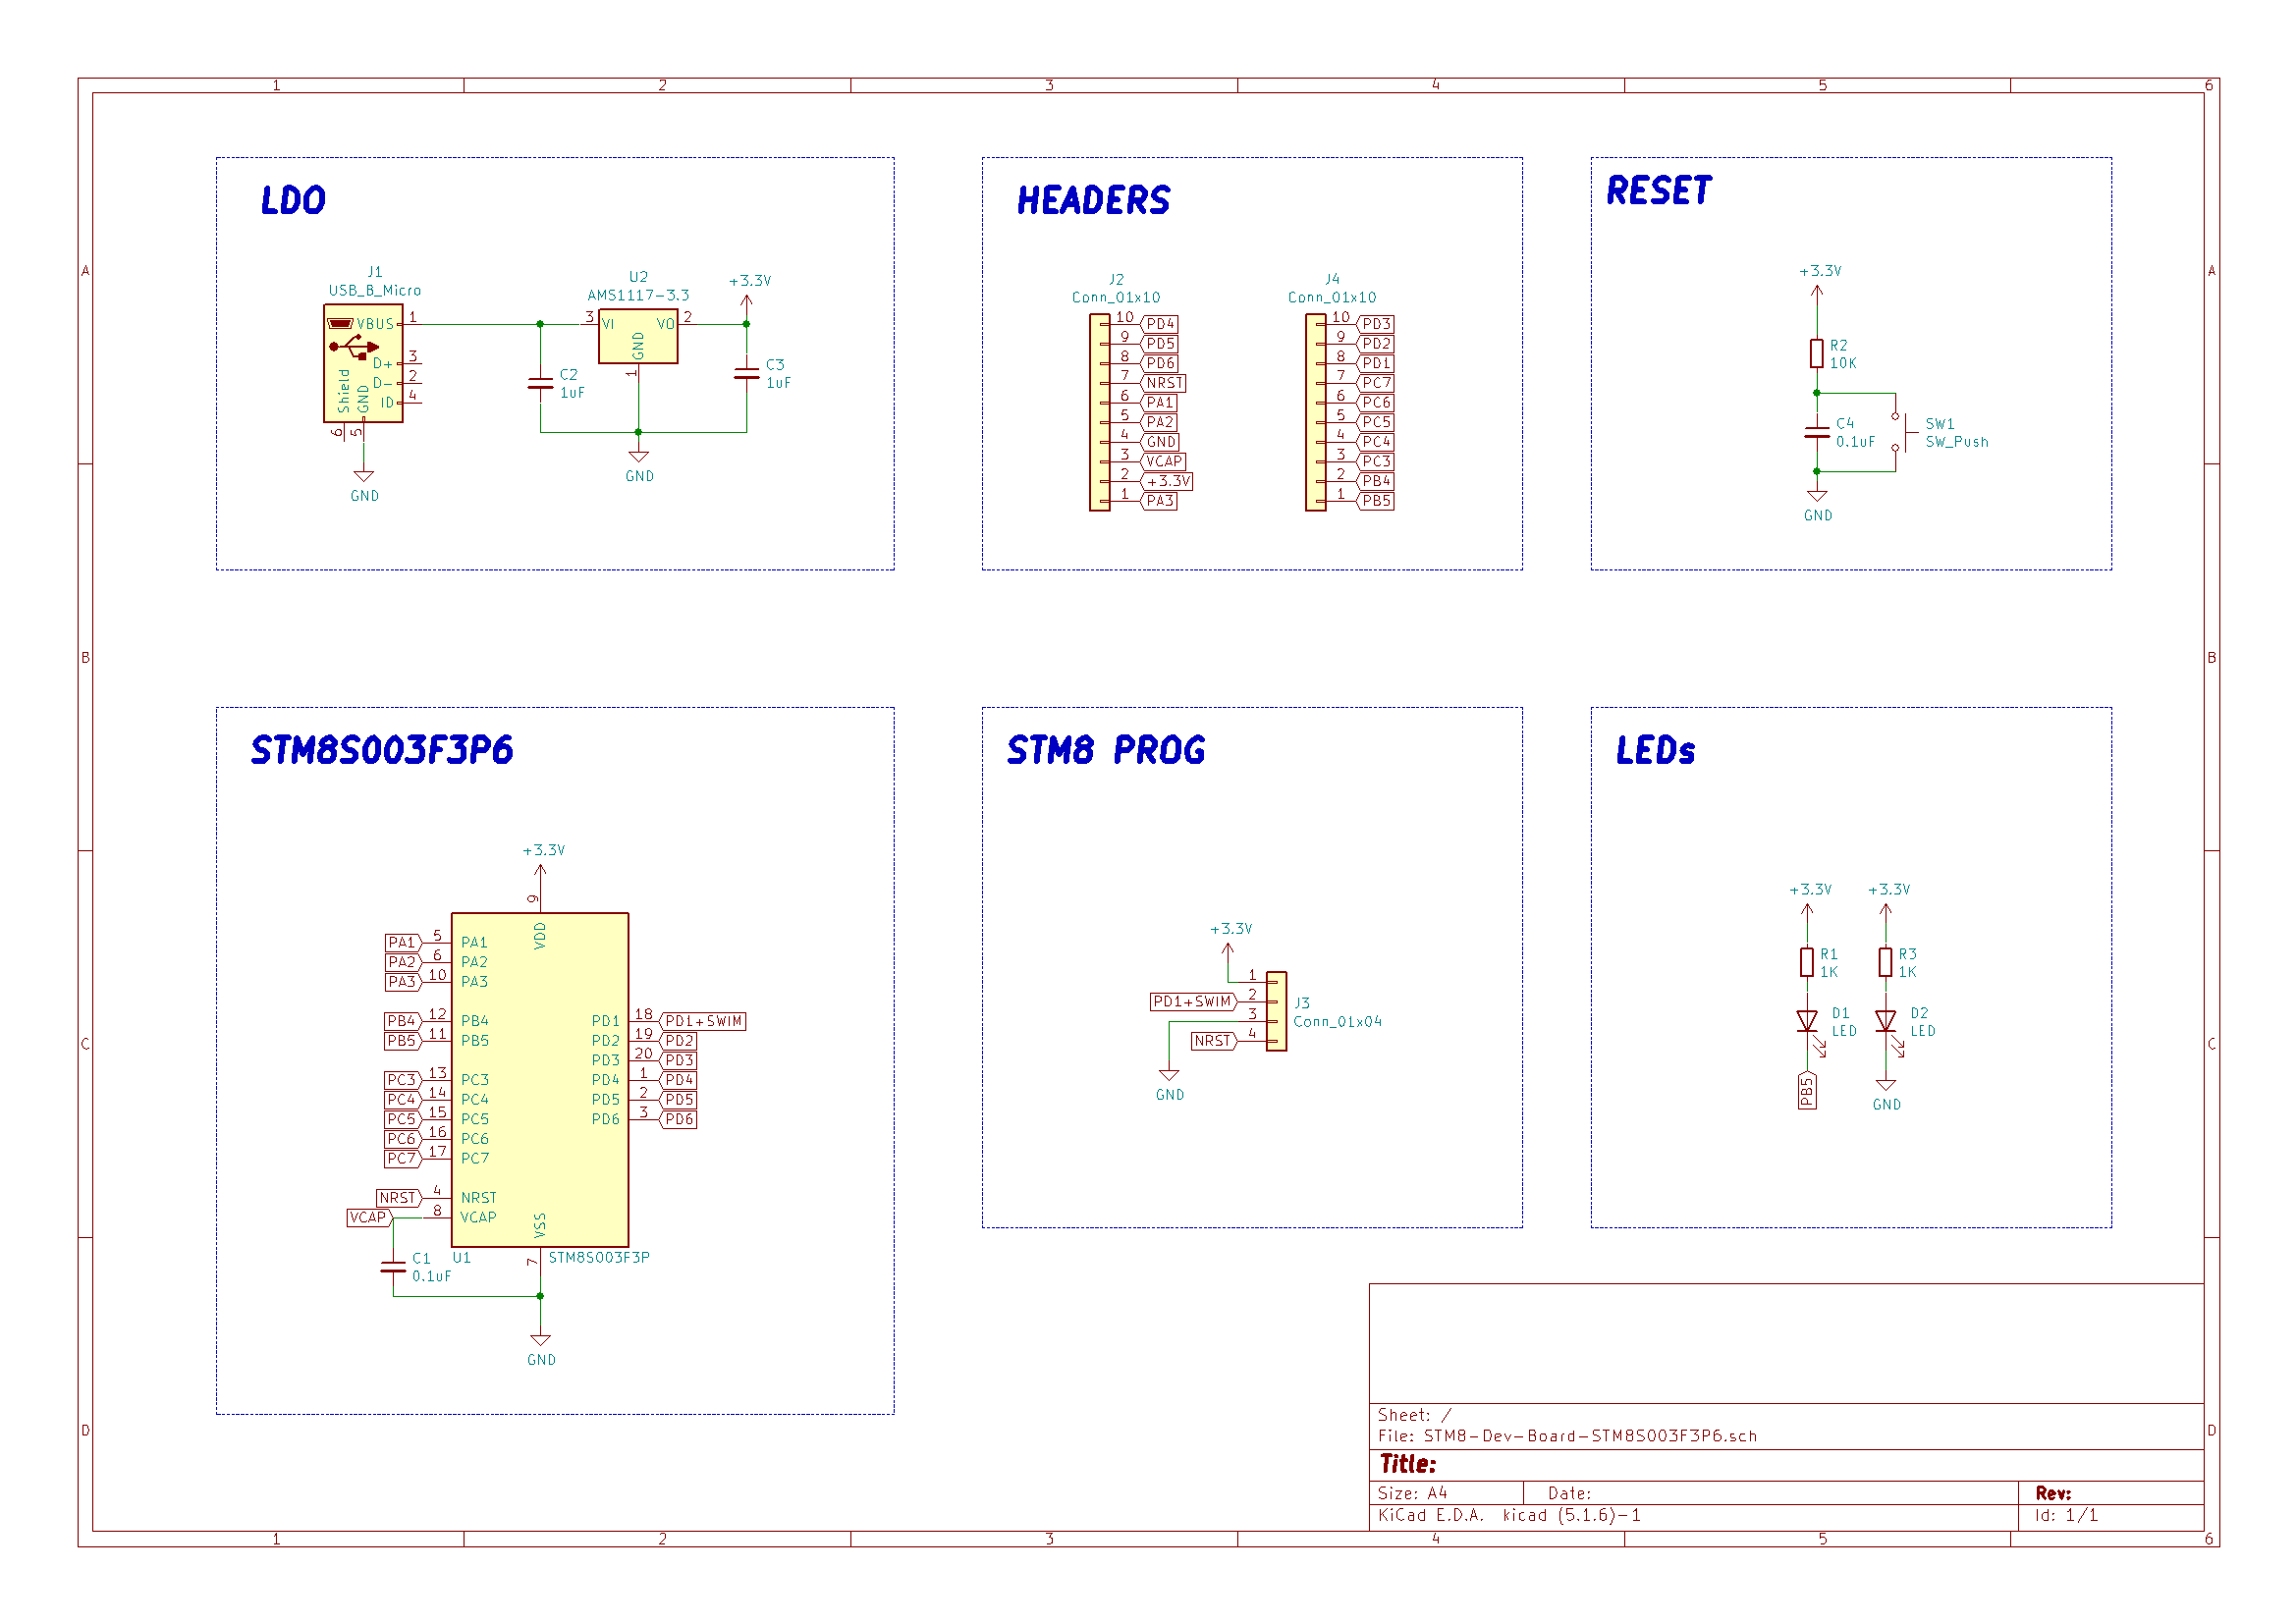Screen dimensions: 2296x1623
Task: Select the J2 ten-pin header symbol
Action: pos(1100,413)
